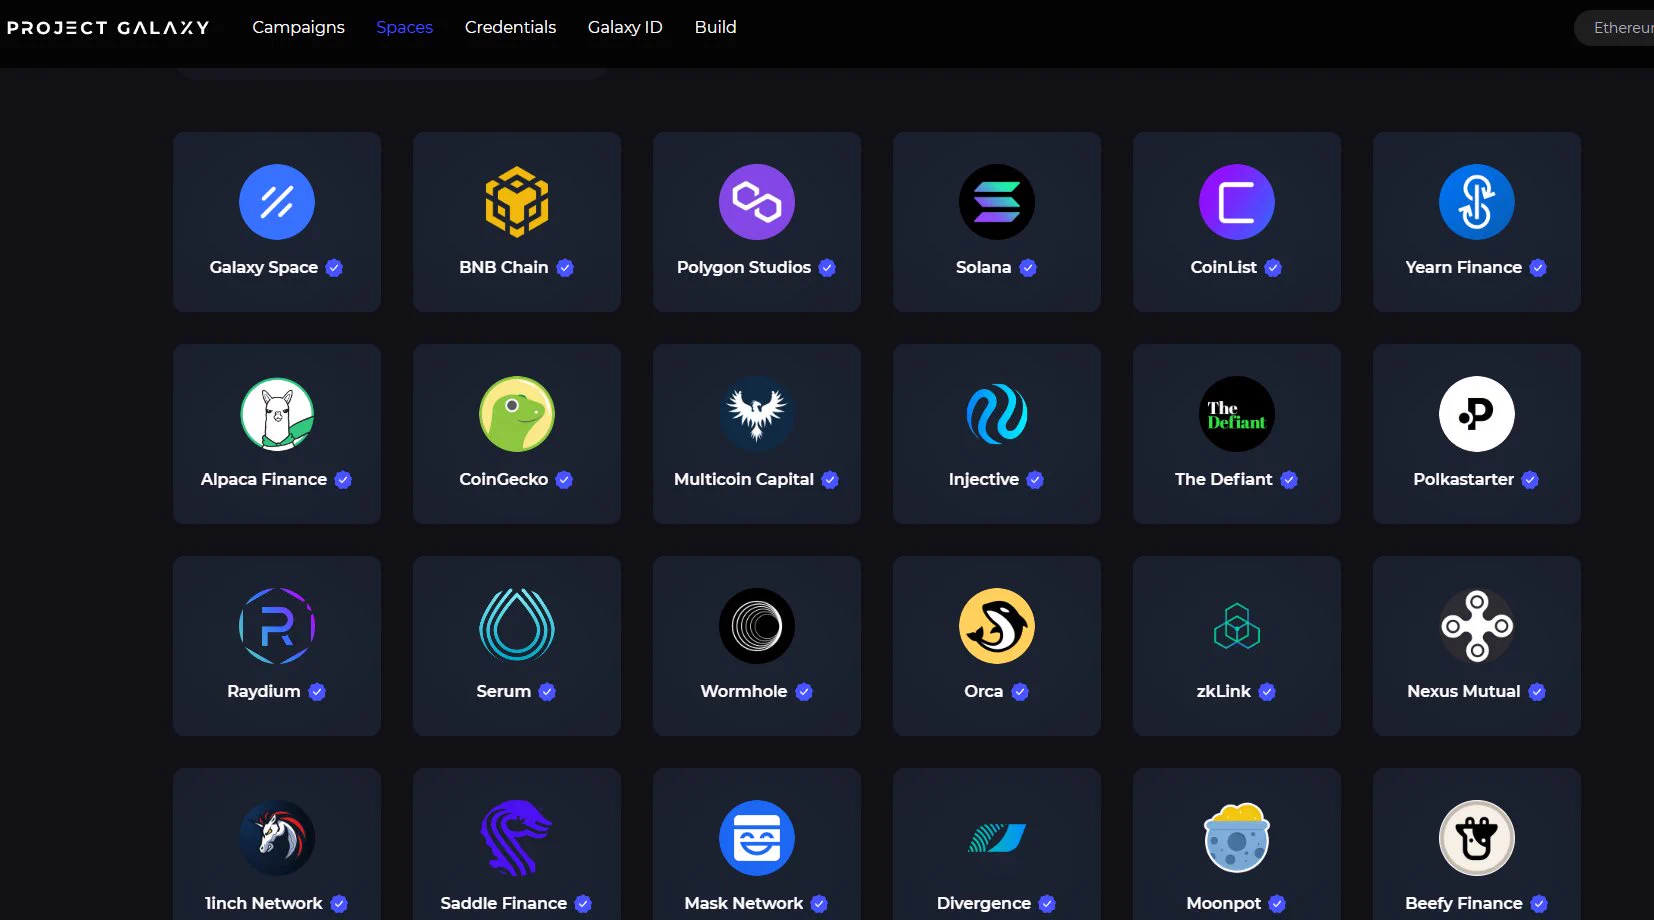The width and height of the screenshot is (1654, 920).
Task: Open the Solana logo icon
Action: click(x=997, y=202)
